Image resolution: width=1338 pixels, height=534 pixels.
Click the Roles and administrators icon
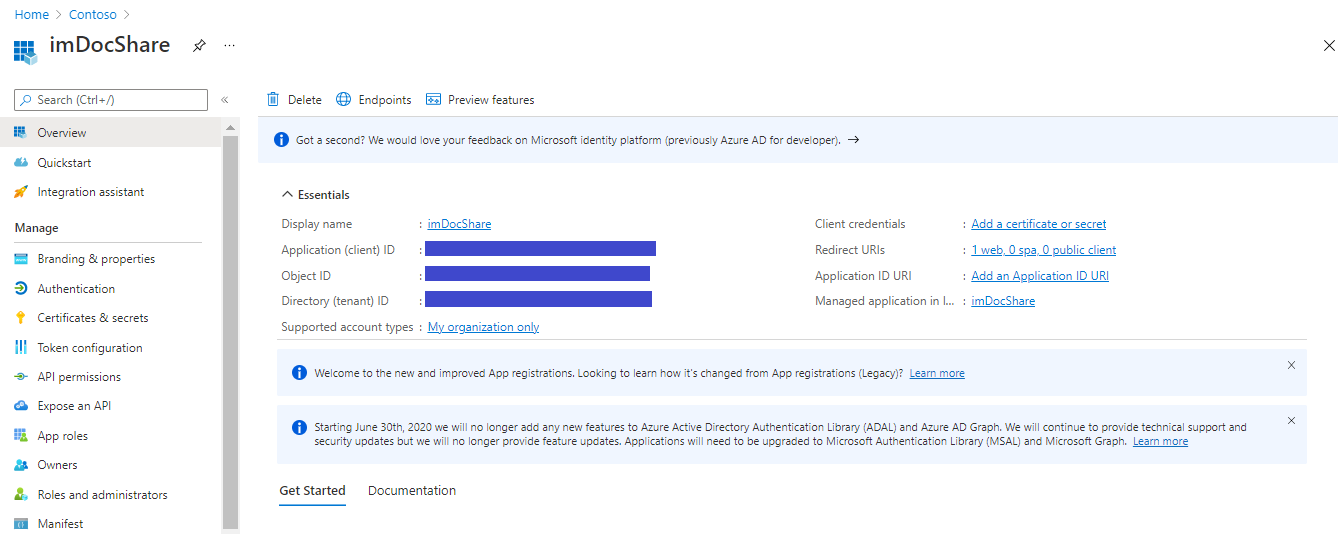point(20,494)
